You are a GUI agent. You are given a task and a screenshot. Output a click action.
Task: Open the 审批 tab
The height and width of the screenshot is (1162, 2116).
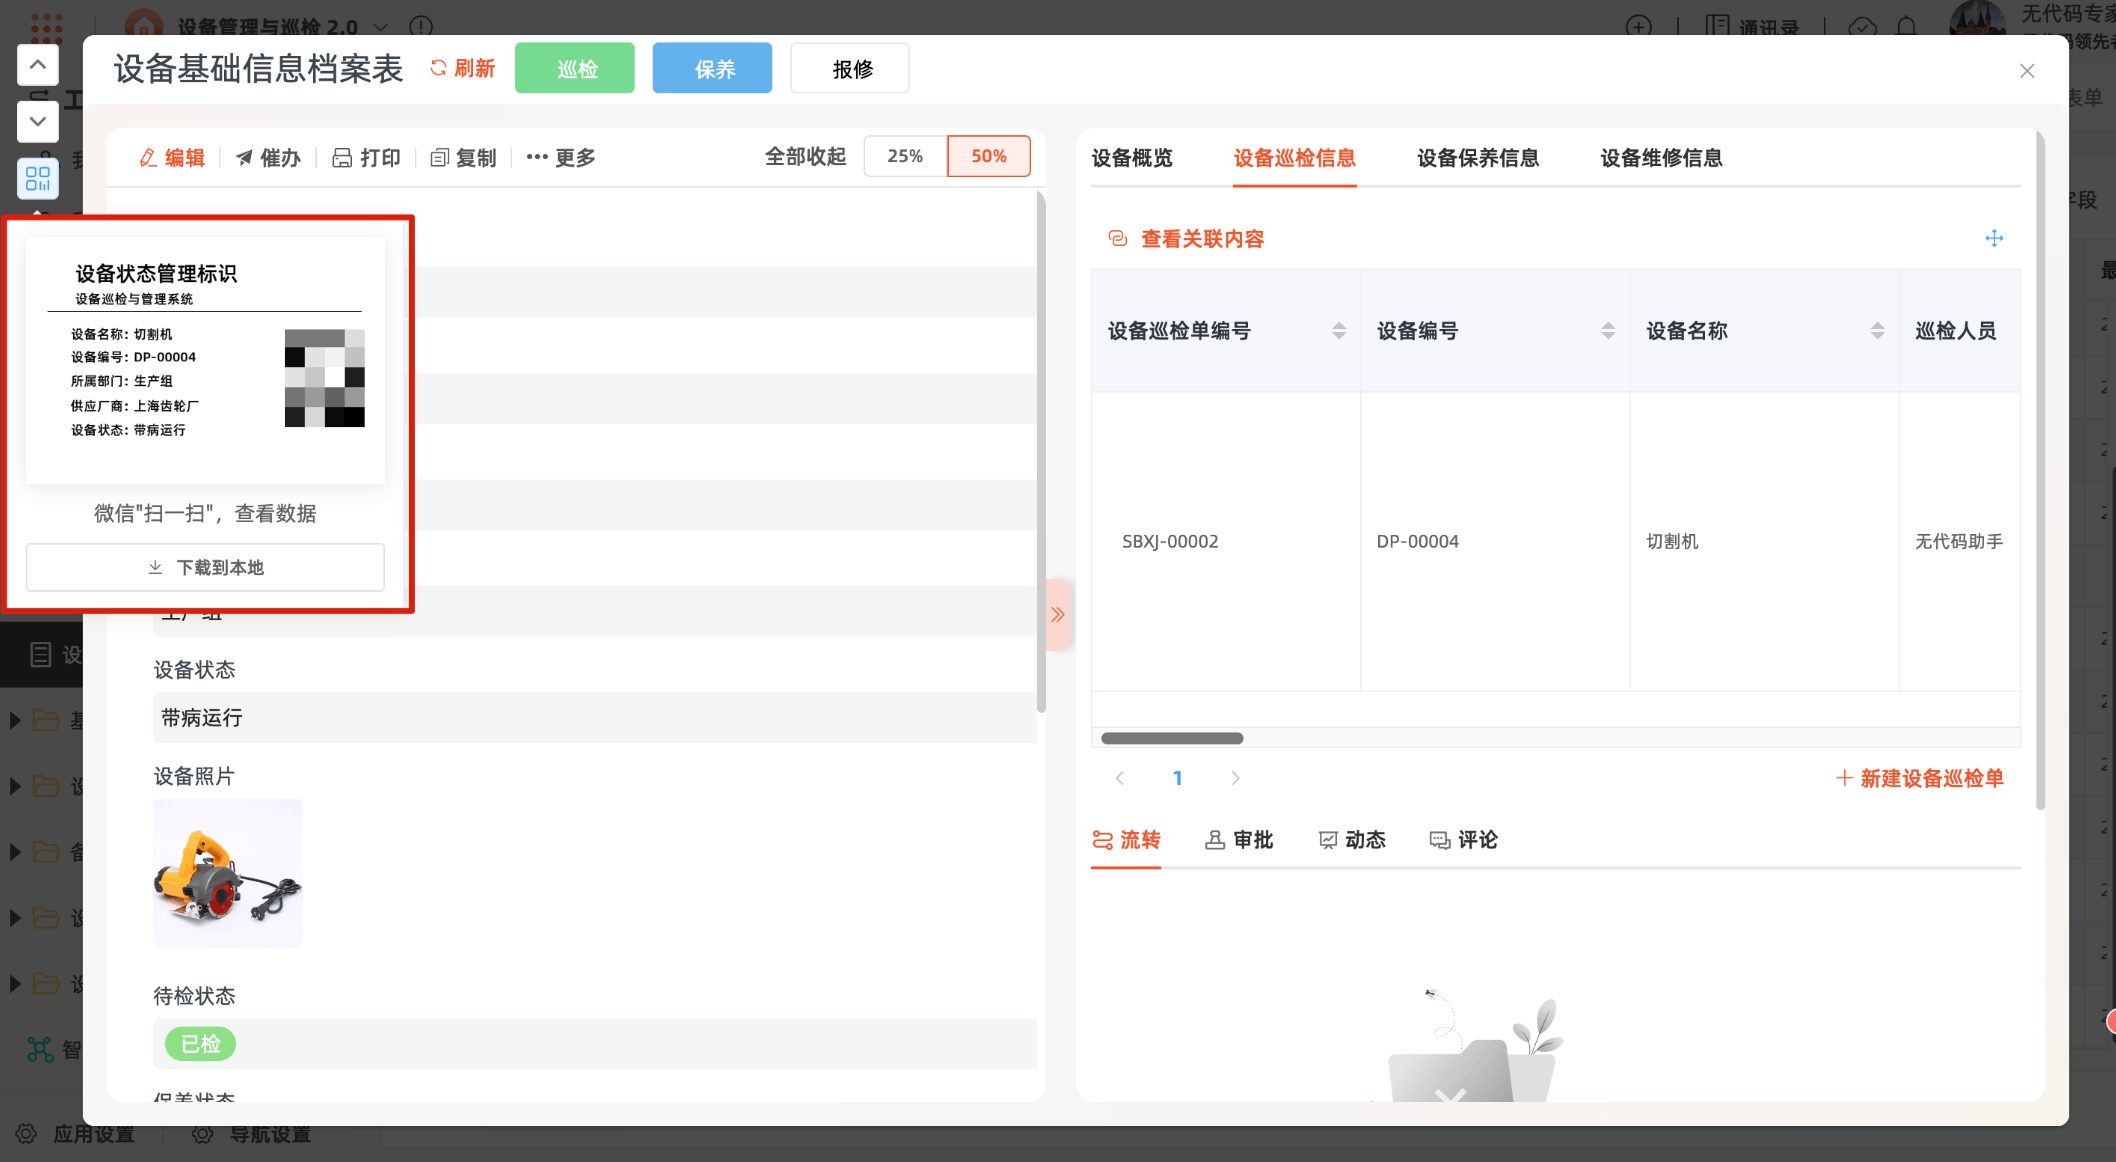(x=1240, y=840)
